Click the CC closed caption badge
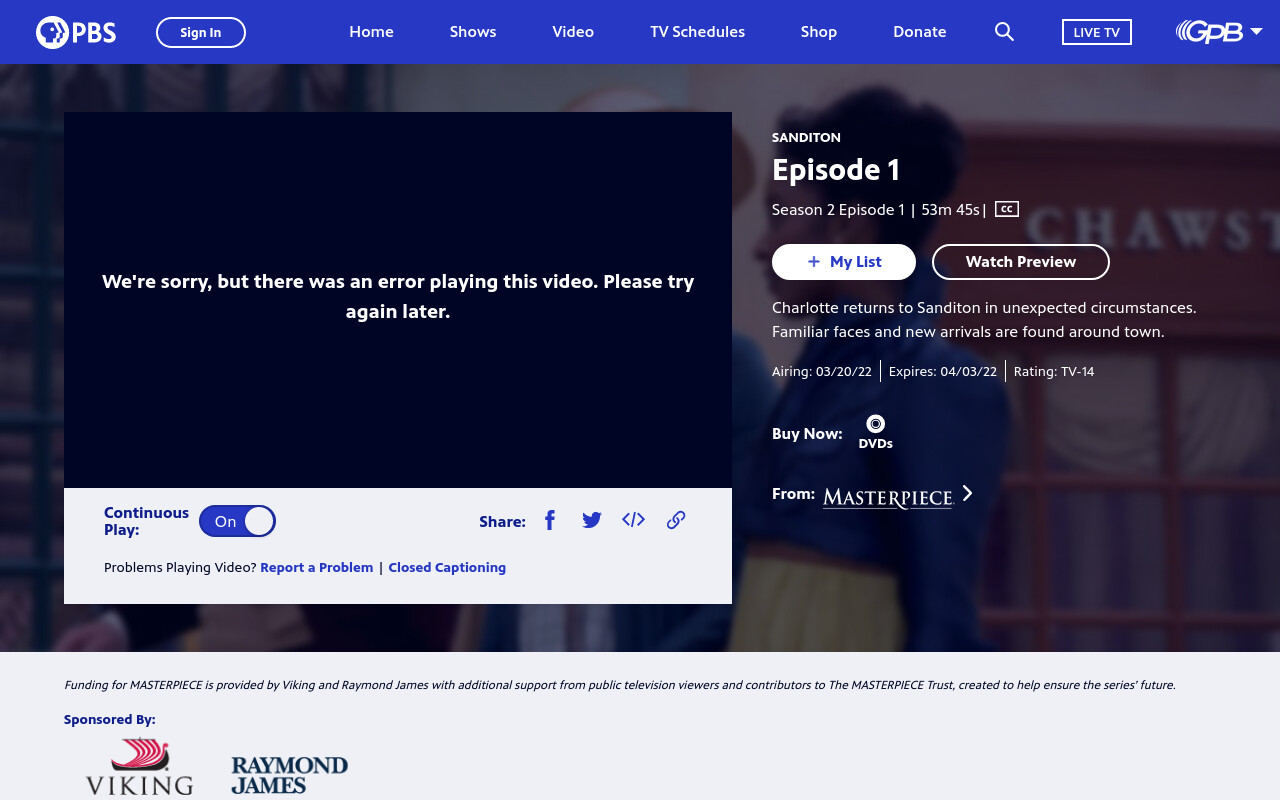 1007,209
